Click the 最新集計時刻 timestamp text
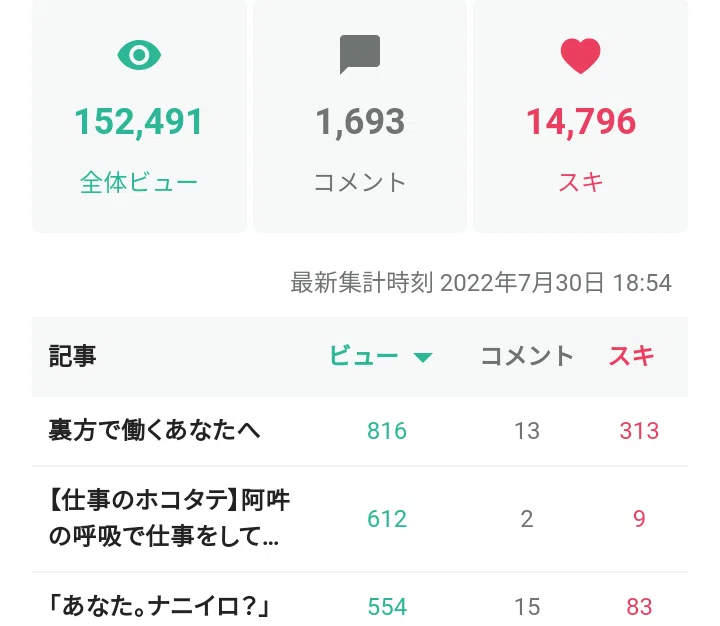 pos(481,282)
